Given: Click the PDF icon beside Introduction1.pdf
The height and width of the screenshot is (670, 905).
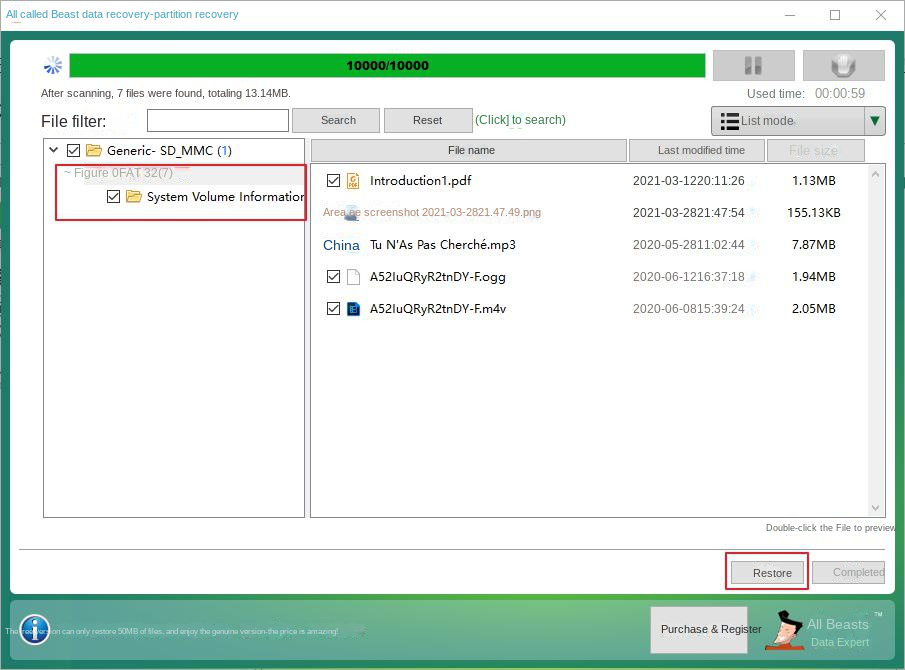Looking at the screenshot, I should coord(353,180).
